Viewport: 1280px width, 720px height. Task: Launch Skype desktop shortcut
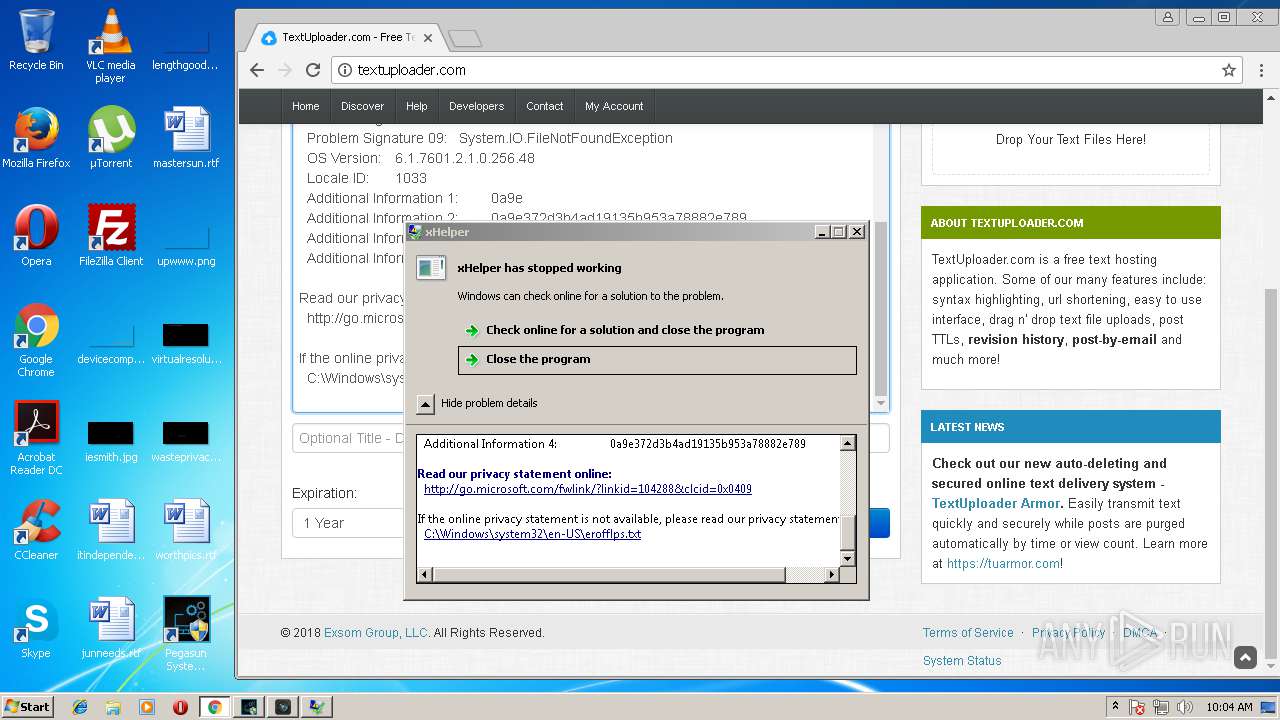[36, 628]
